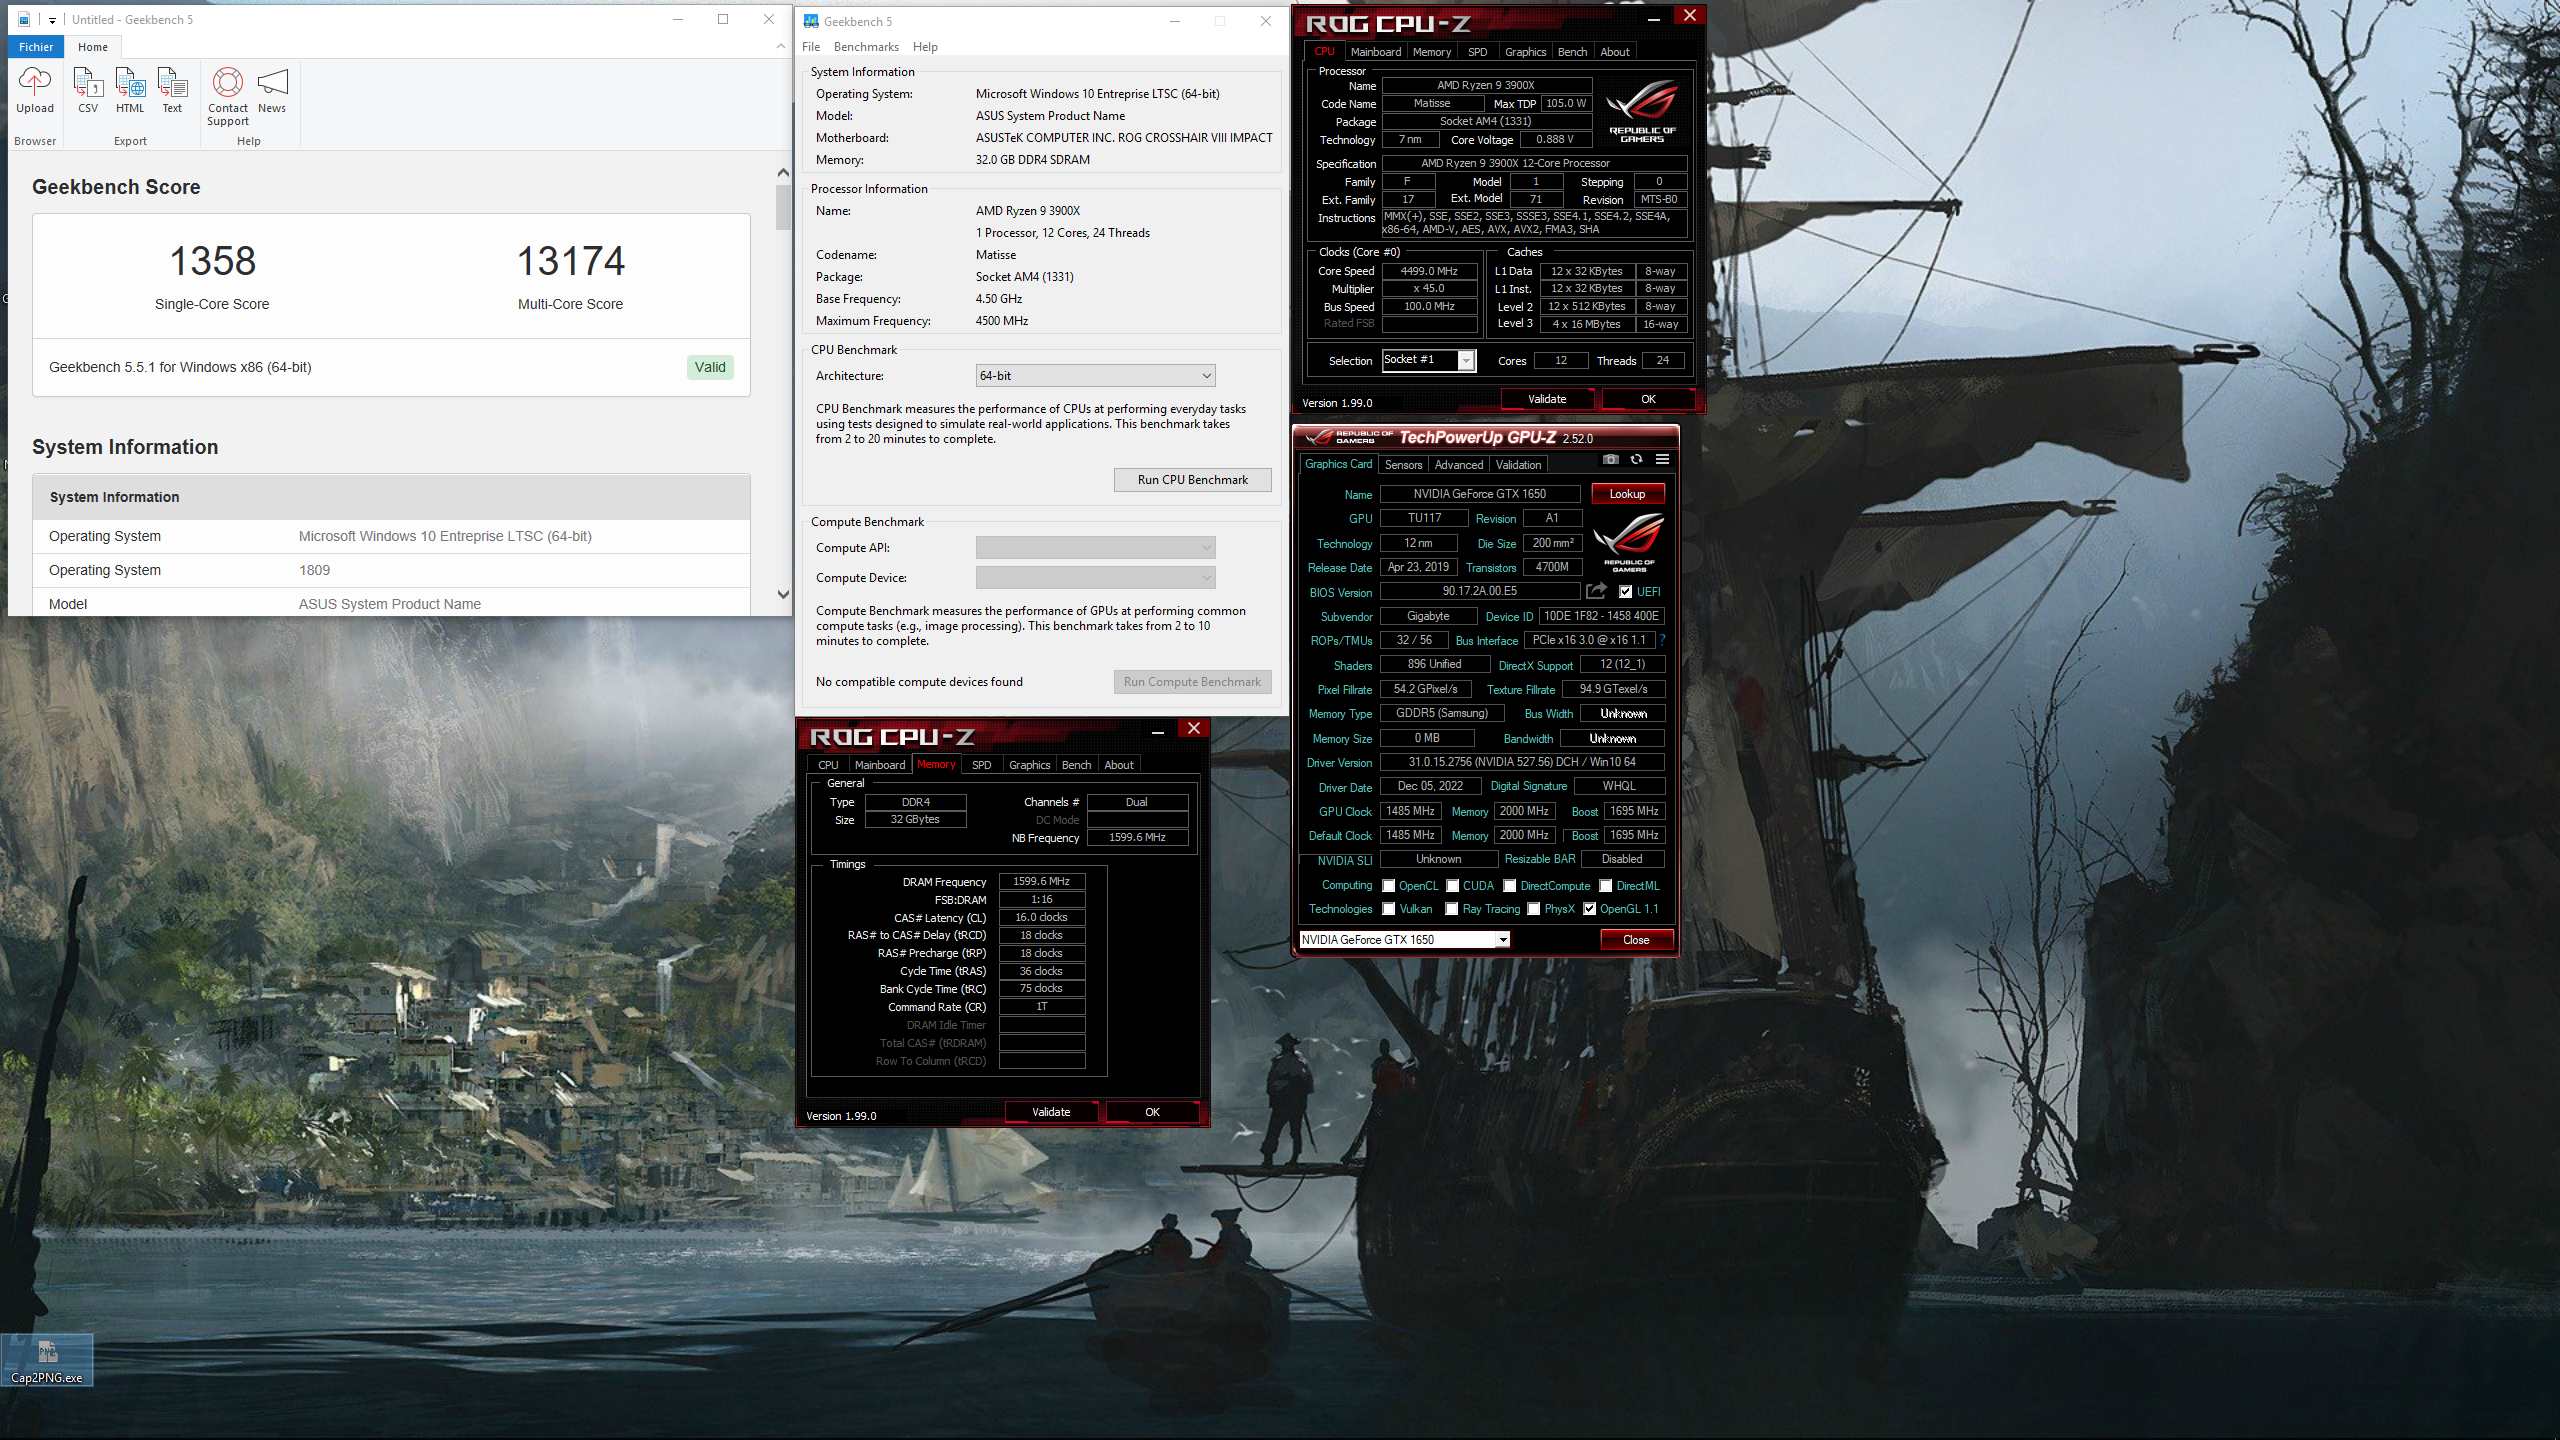
Task: Click Geekbench 5 title bar app icon
Action: (811, 21)
